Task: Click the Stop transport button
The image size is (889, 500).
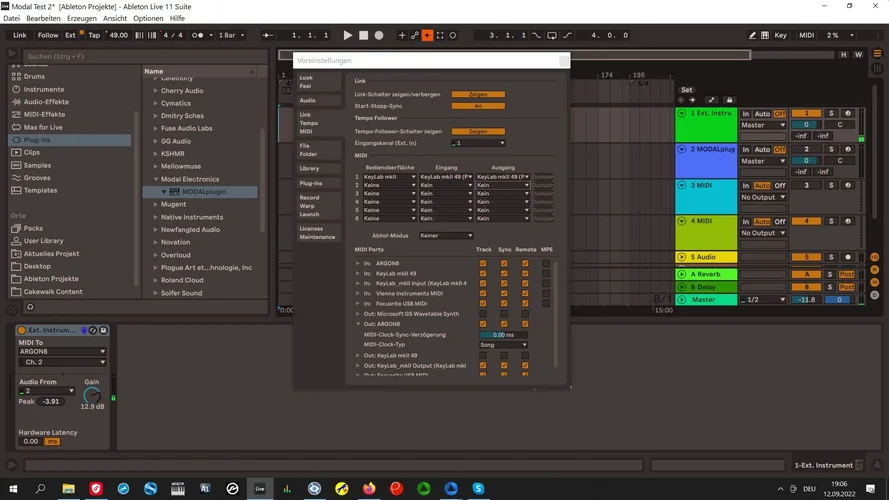Action: 363,35
